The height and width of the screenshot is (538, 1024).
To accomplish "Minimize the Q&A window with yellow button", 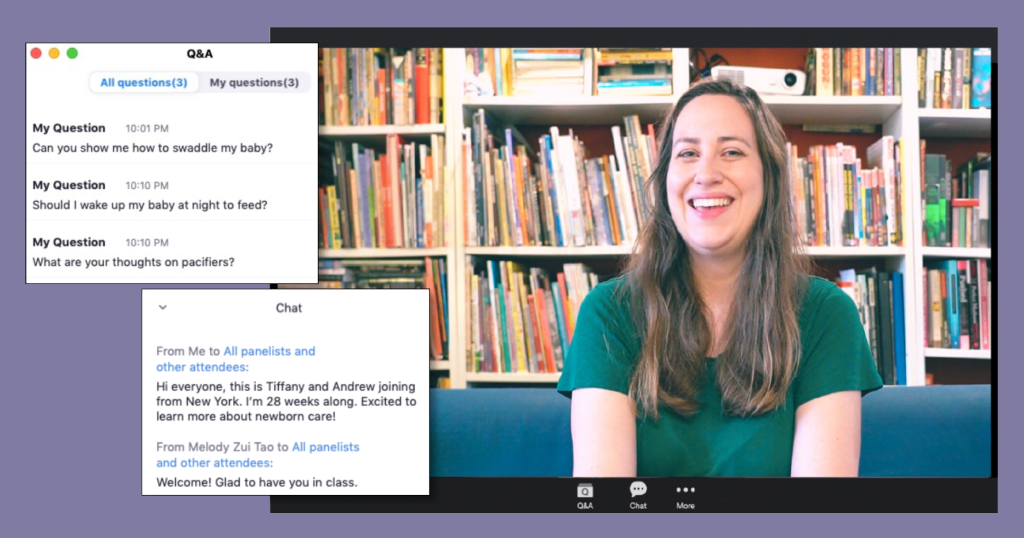I will tap(54, 53).
